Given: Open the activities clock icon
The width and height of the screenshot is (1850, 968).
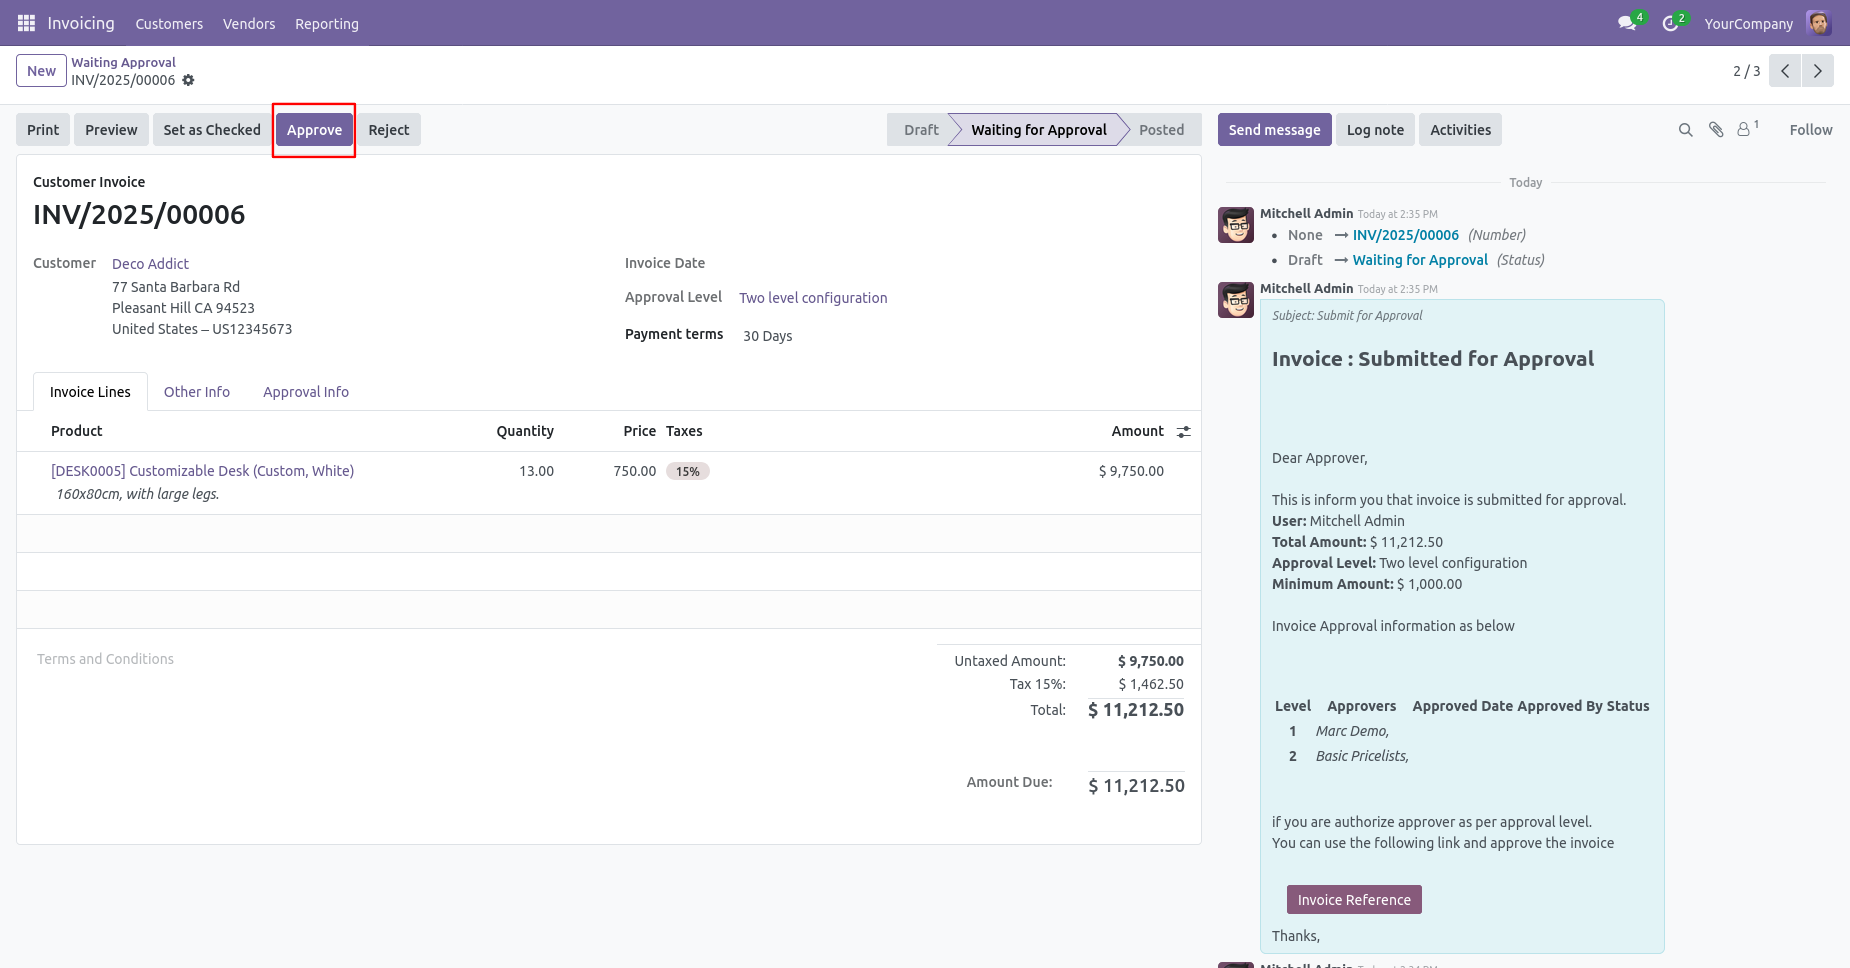Looking at the screenshot, I should coord(1670,23).
